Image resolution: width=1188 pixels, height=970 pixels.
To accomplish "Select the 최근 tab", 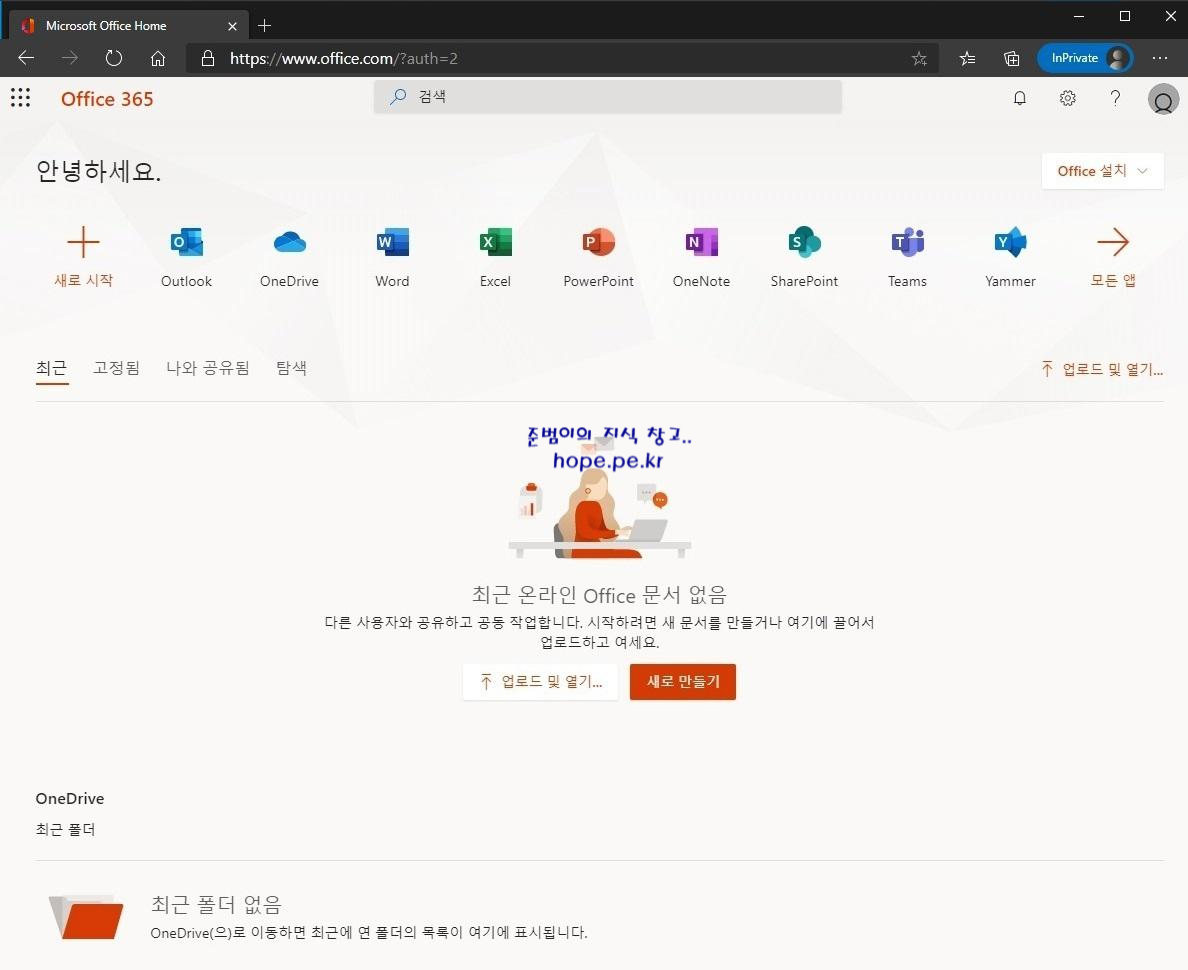I will [52, 368].
